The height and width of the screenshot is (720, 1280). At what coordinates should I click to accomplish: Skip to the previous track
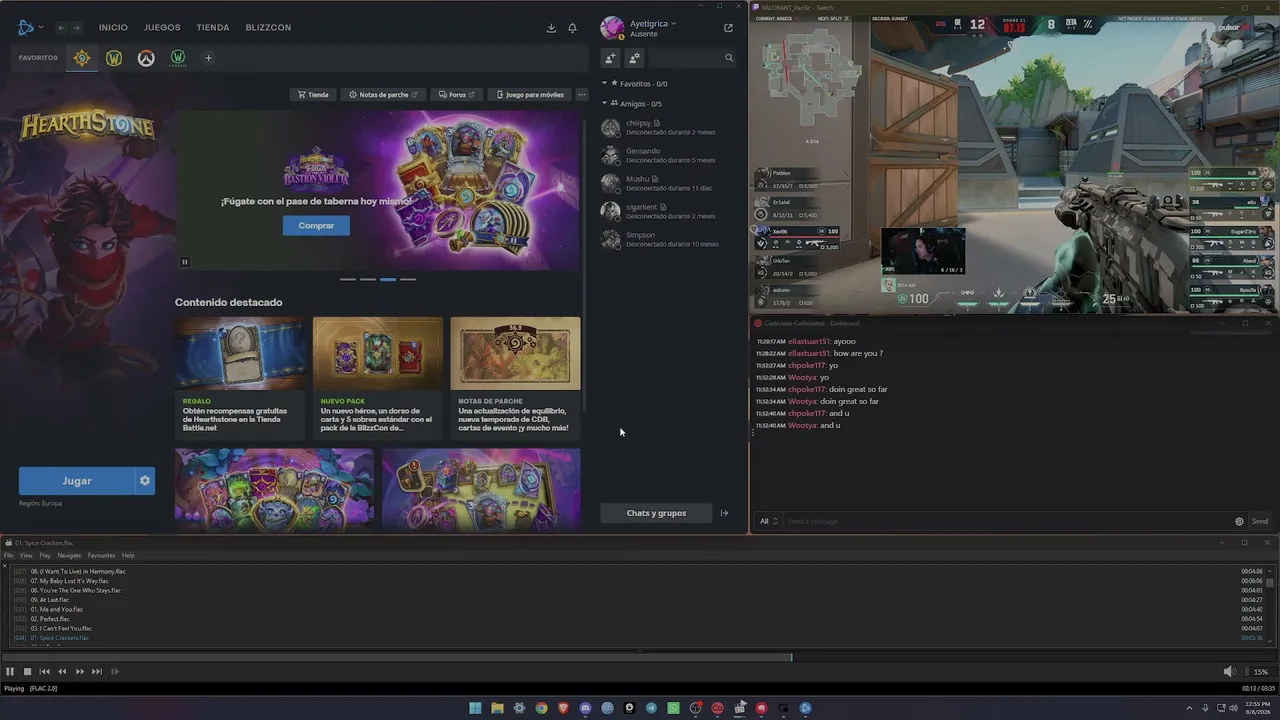click(44, 672)
